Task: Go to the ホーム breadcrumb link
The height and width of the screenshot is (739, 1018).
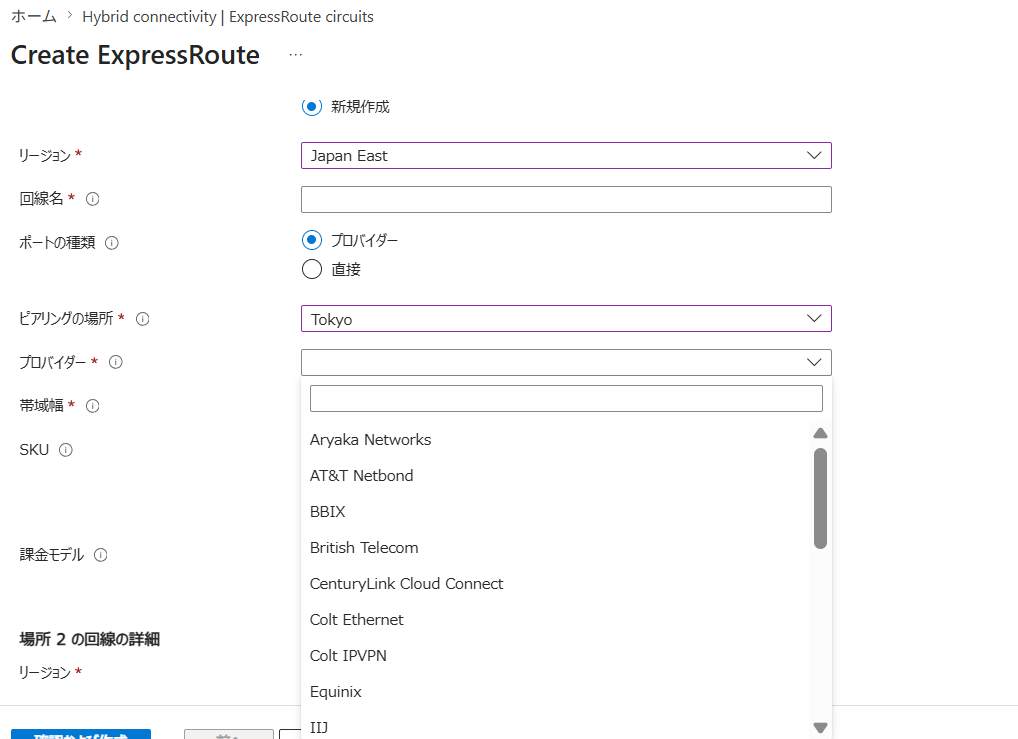Action: tap(34, 17)
